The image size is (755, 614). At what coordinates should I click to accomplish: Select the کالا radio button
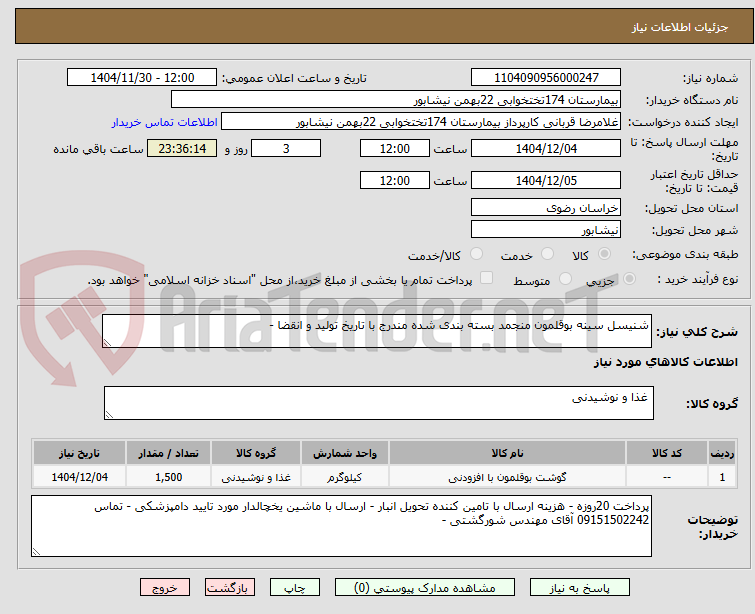pyautogui.click(x=604, y=254)
